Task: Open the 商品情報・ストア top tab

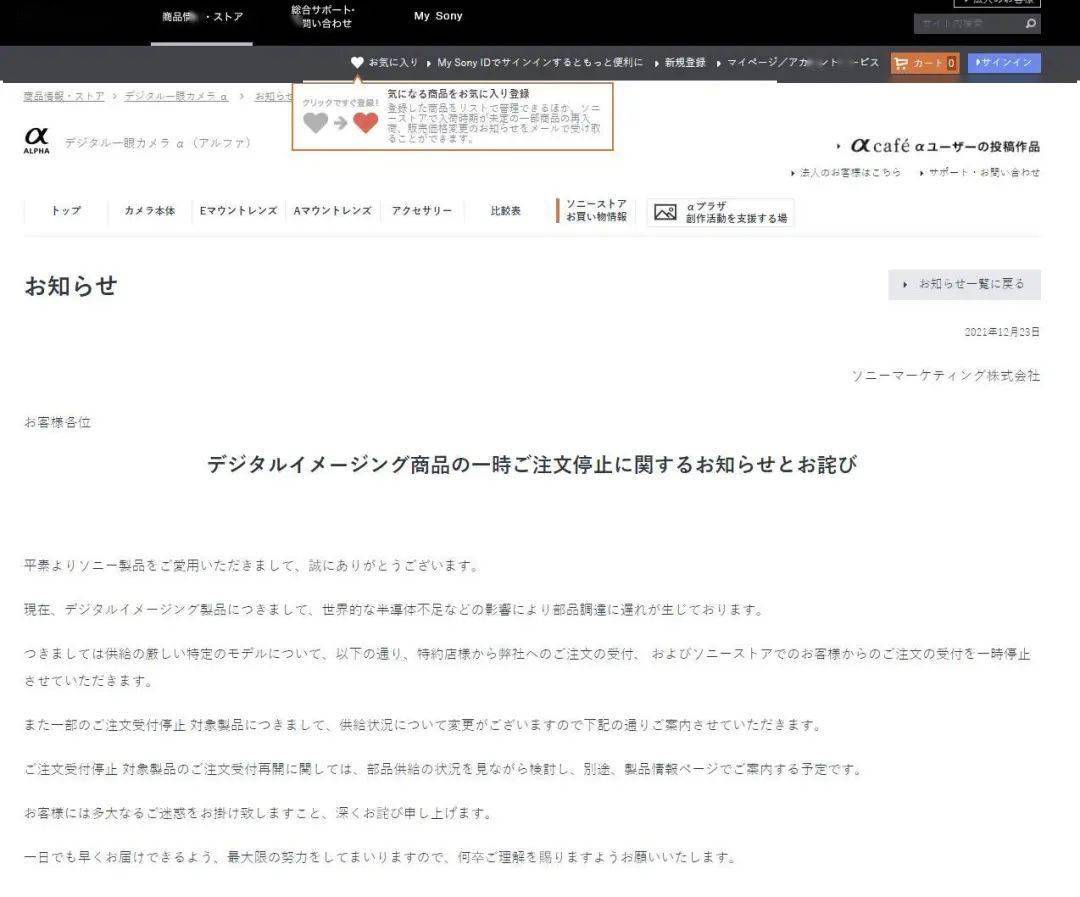Action: [202, 17]
